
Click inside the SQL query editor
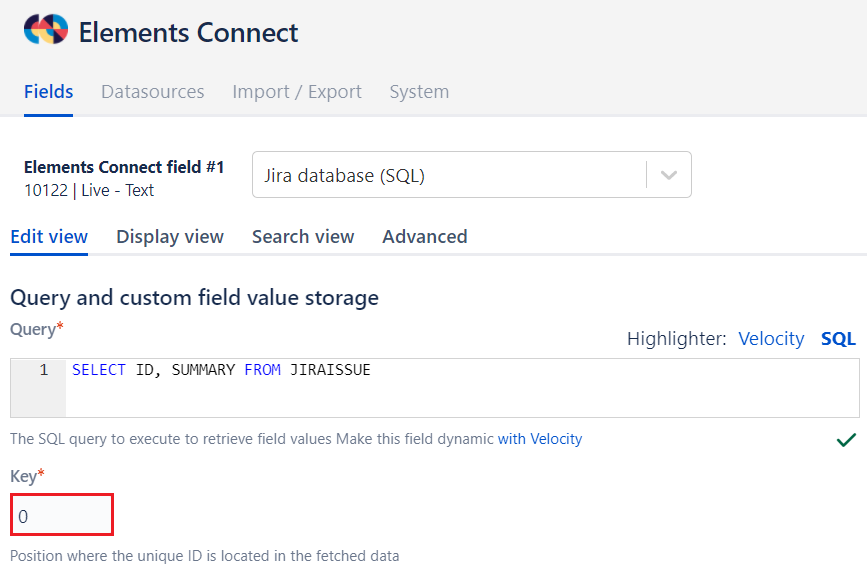460,388
